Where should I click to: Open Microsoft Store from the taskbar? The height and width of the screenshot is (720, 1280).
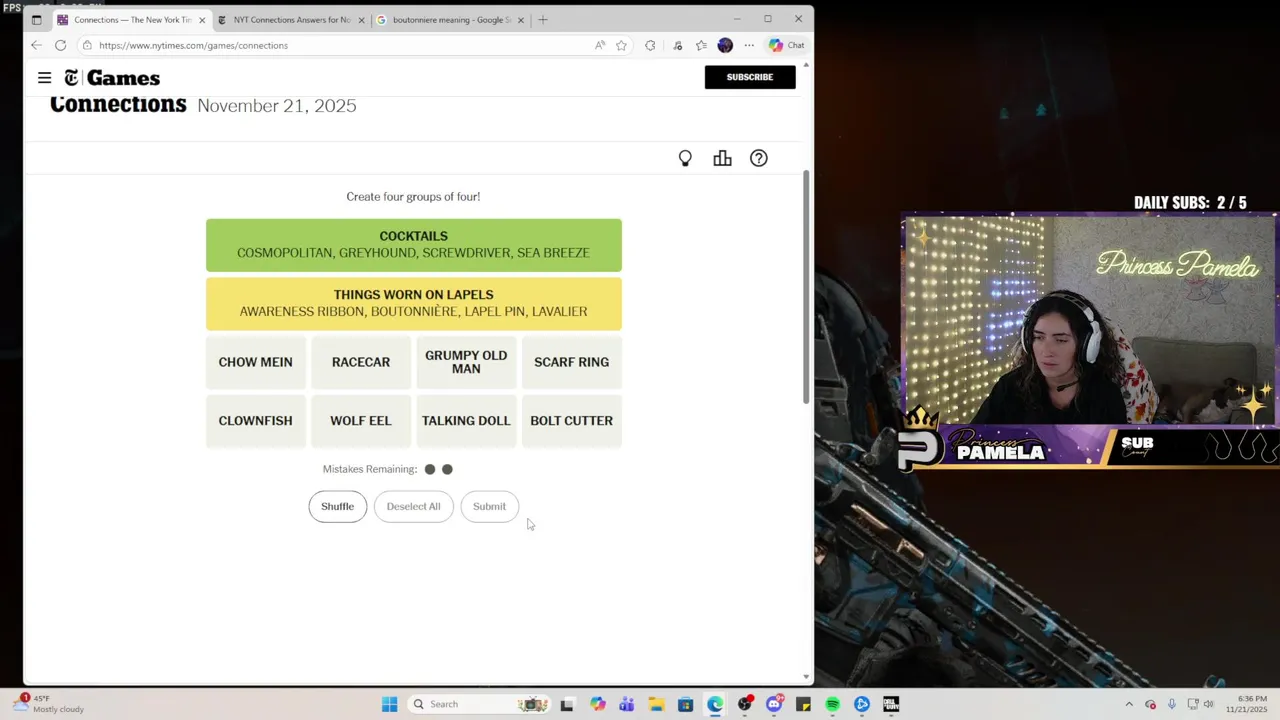pos(685,704)
